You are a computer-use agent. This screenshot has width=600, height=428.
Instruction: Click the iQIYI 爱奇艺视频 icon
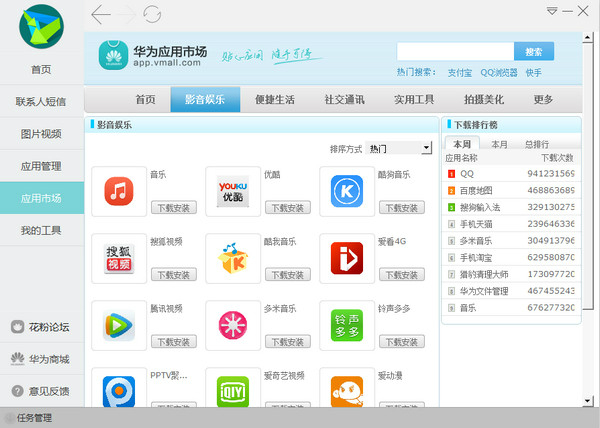pyautogui.click(x=233, y=391)
